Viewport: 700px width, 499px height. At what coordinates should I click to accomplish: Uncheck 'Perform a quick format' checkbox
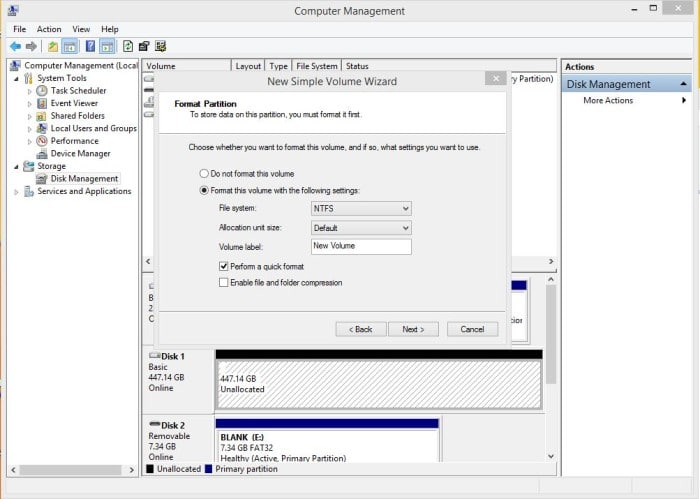223,266
